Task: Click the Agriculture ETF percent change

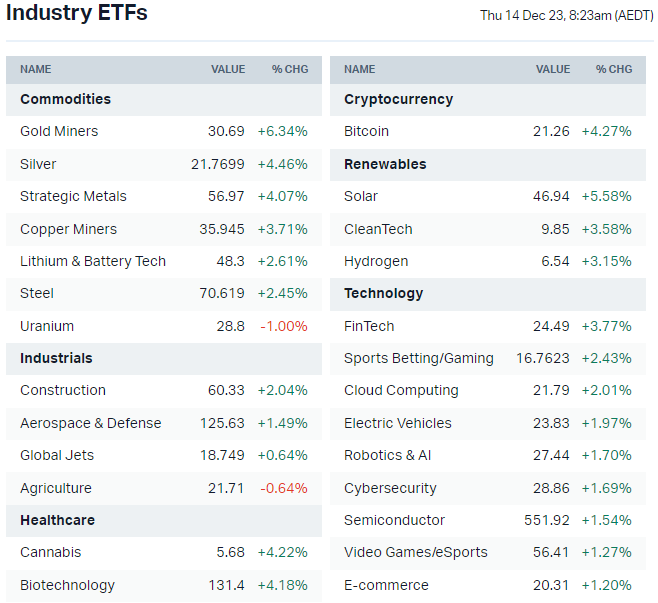Action: 286,488
